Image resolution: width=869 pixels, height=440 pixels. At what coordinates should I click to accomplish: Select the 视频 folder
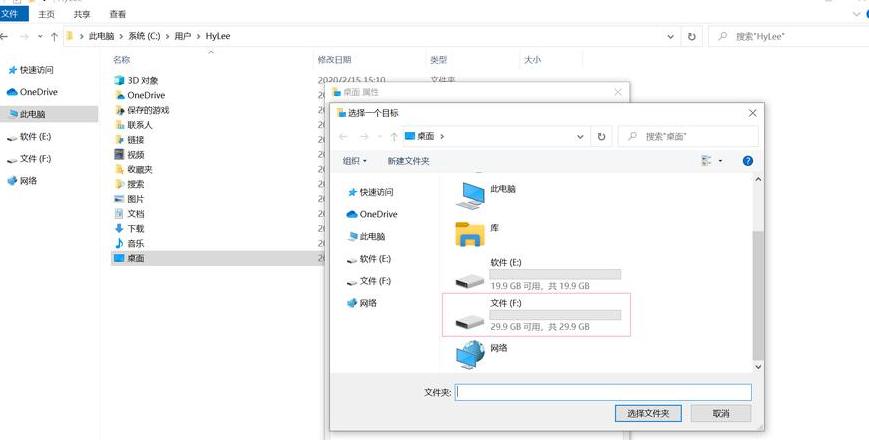[x=129, y=155]
